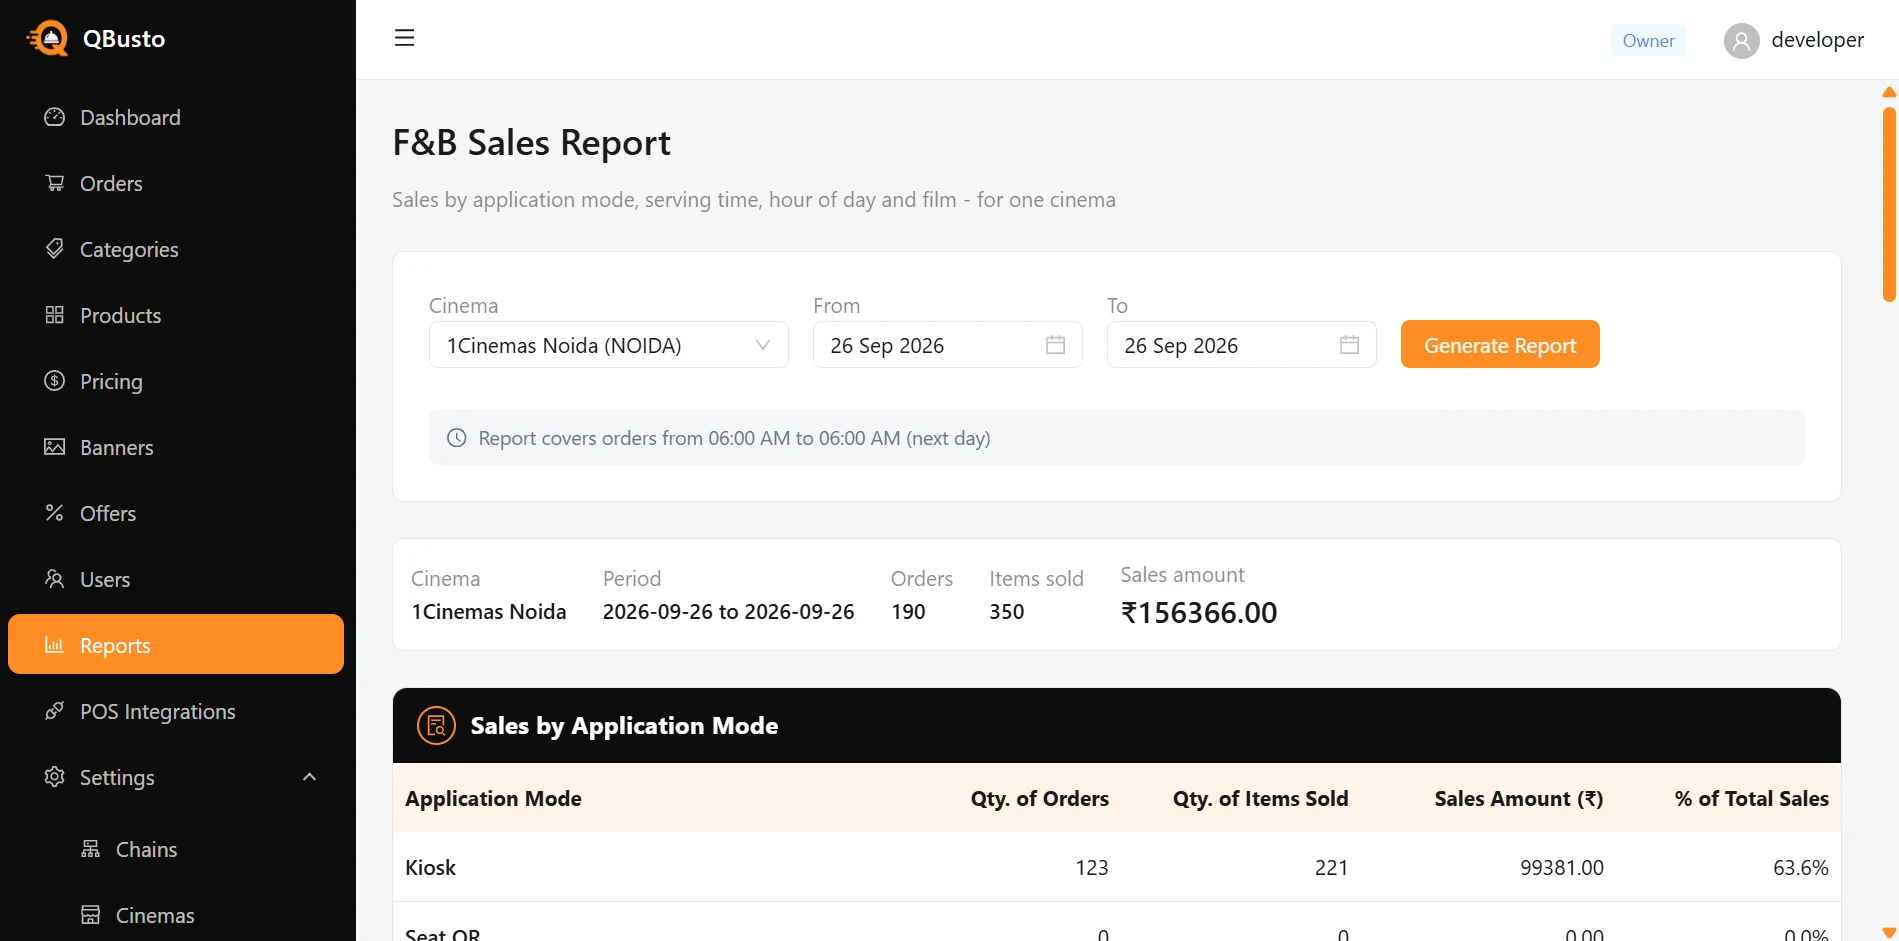Click the 63.6% total sales cell
The height and width of the screenshot is (941, 1899).
coord(1801,868)
